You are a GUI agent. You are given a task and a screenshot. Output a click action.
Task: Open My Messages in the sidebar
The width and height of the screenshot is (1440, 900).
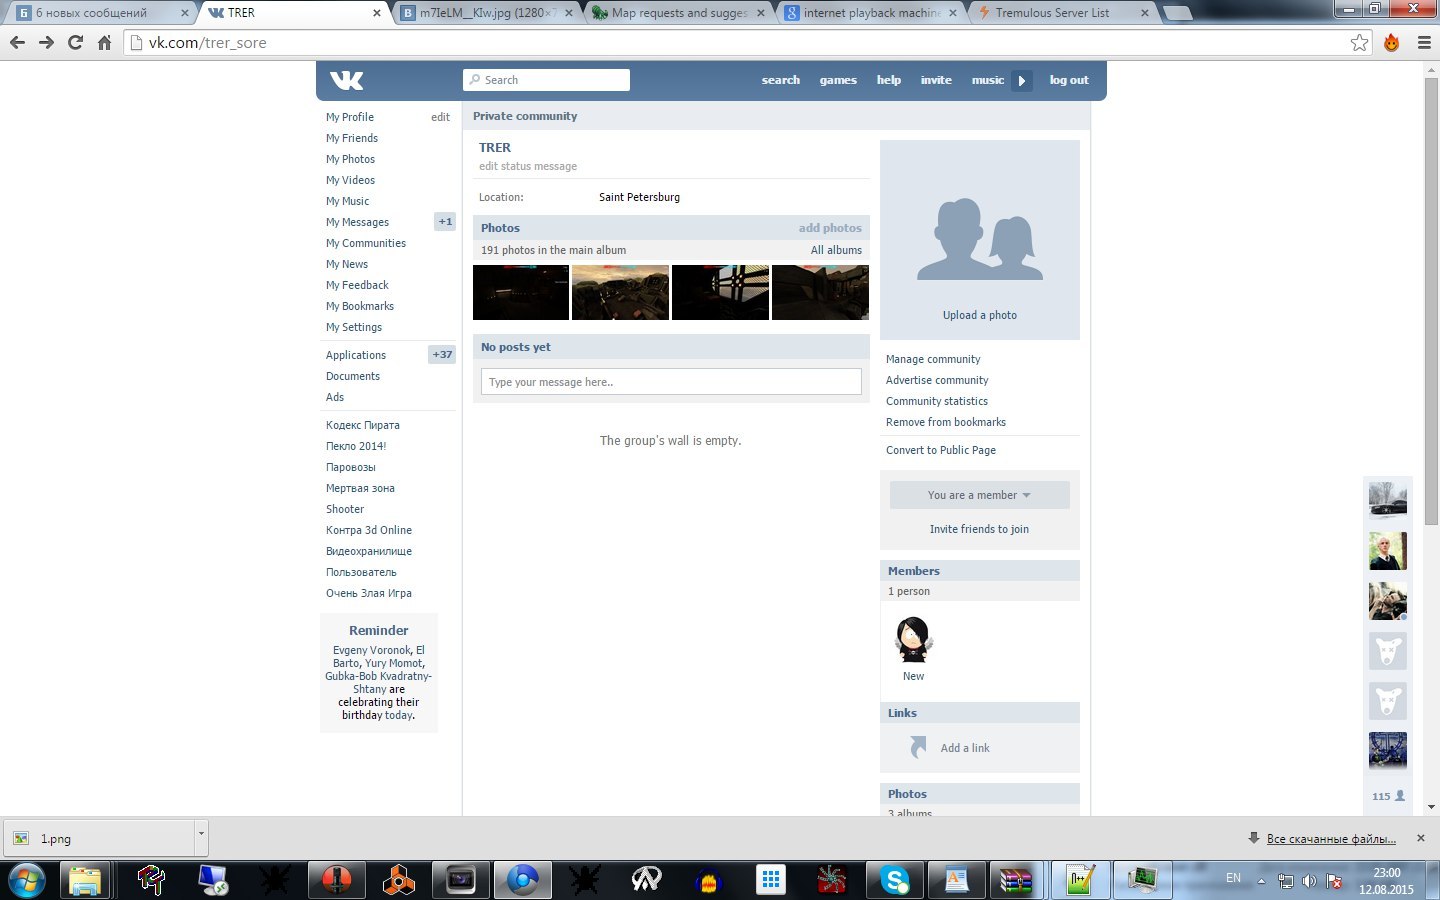[x=357, y=222]
